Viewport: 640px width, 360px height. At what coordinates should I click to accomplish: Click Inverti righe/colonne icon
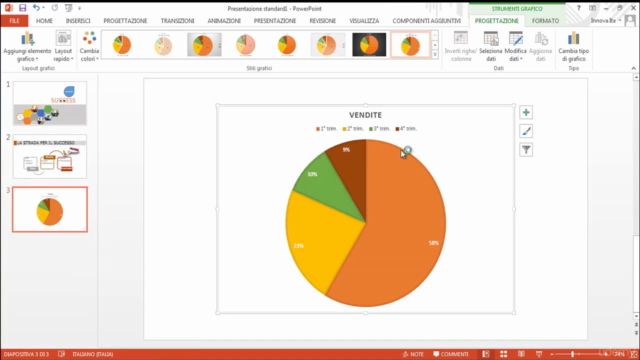pyautogui.click(x=461, y=47)
